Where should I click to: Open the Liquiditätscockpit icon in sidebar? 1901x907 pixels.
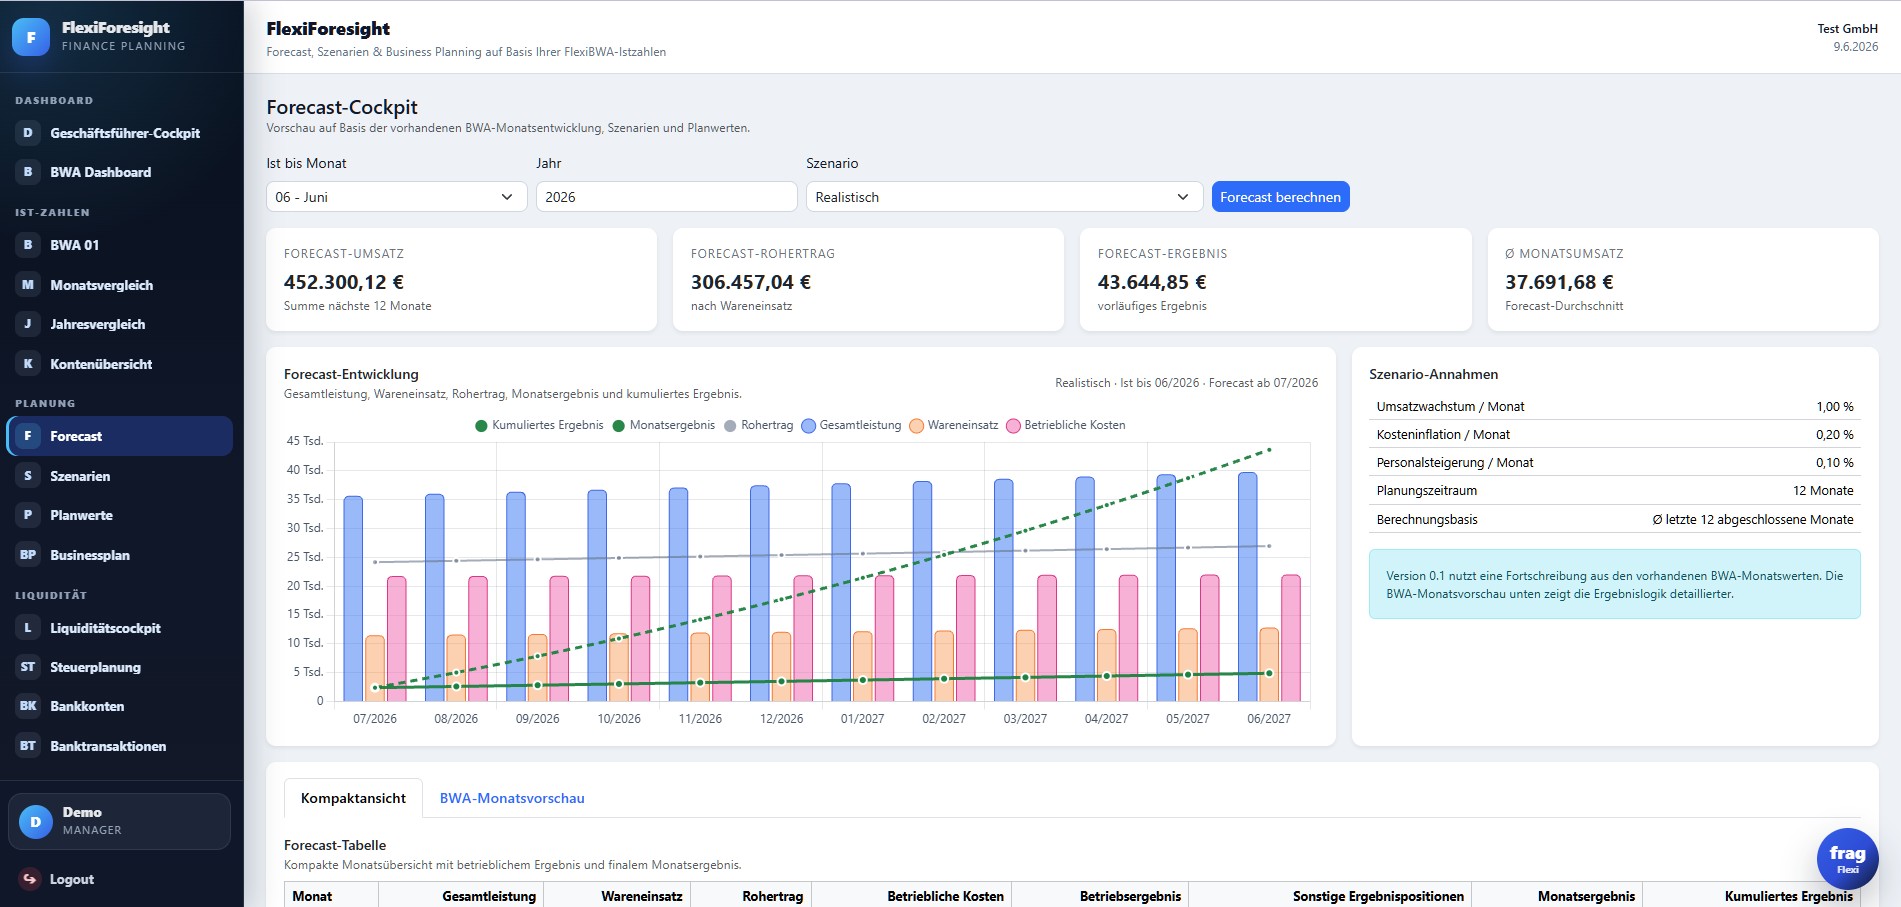[x=28, y=628]
